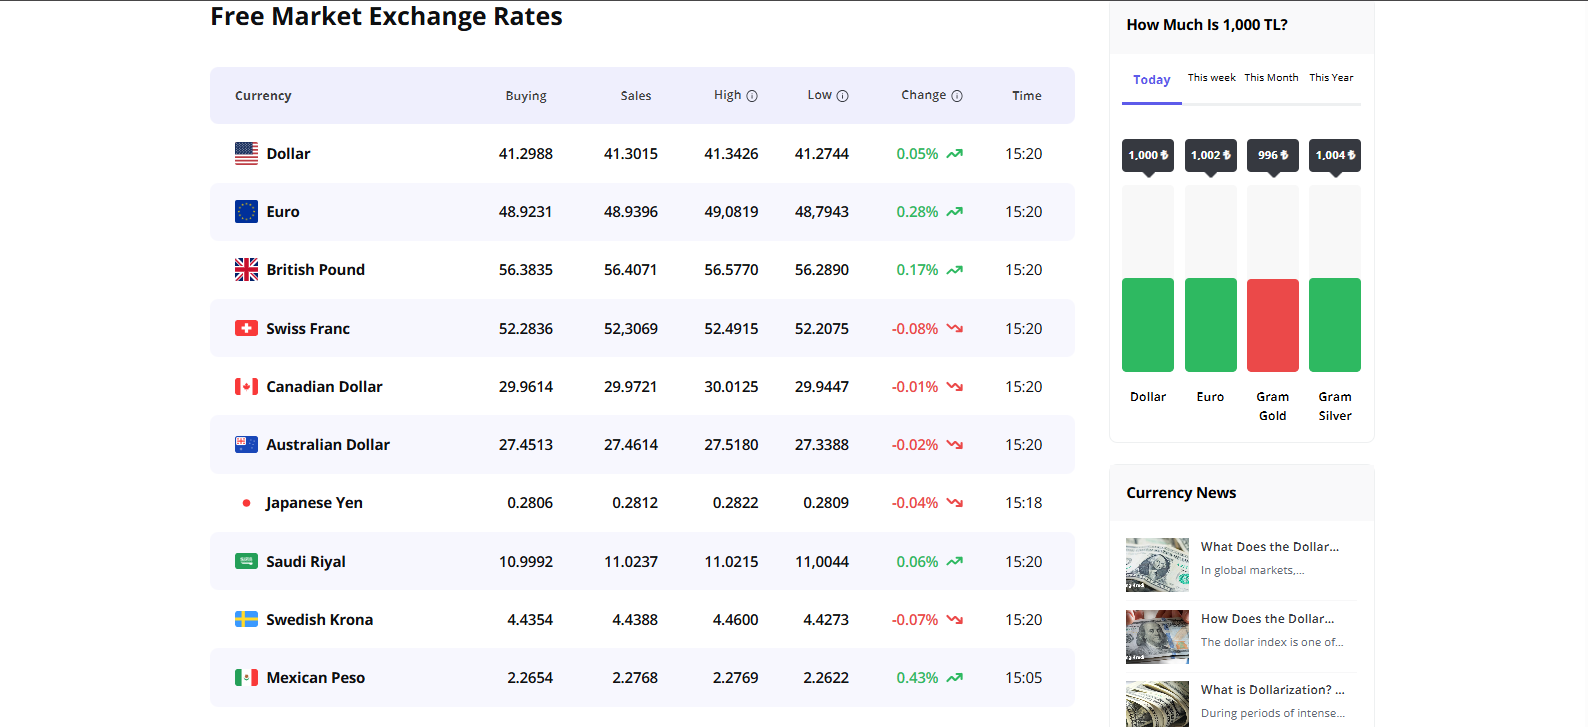Click the green Dollar bar in chart
The height and width of the screenshot is (727, 1588).
(1148, 325)
